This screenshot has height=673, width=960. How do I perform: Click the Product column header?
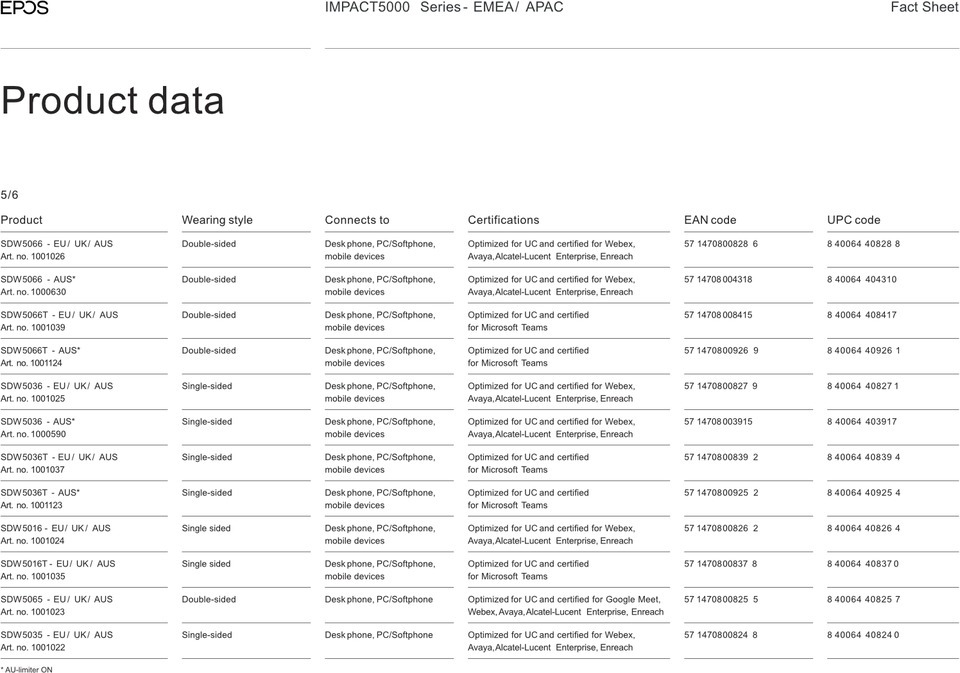pyautogui.click(x=21, y=220)
